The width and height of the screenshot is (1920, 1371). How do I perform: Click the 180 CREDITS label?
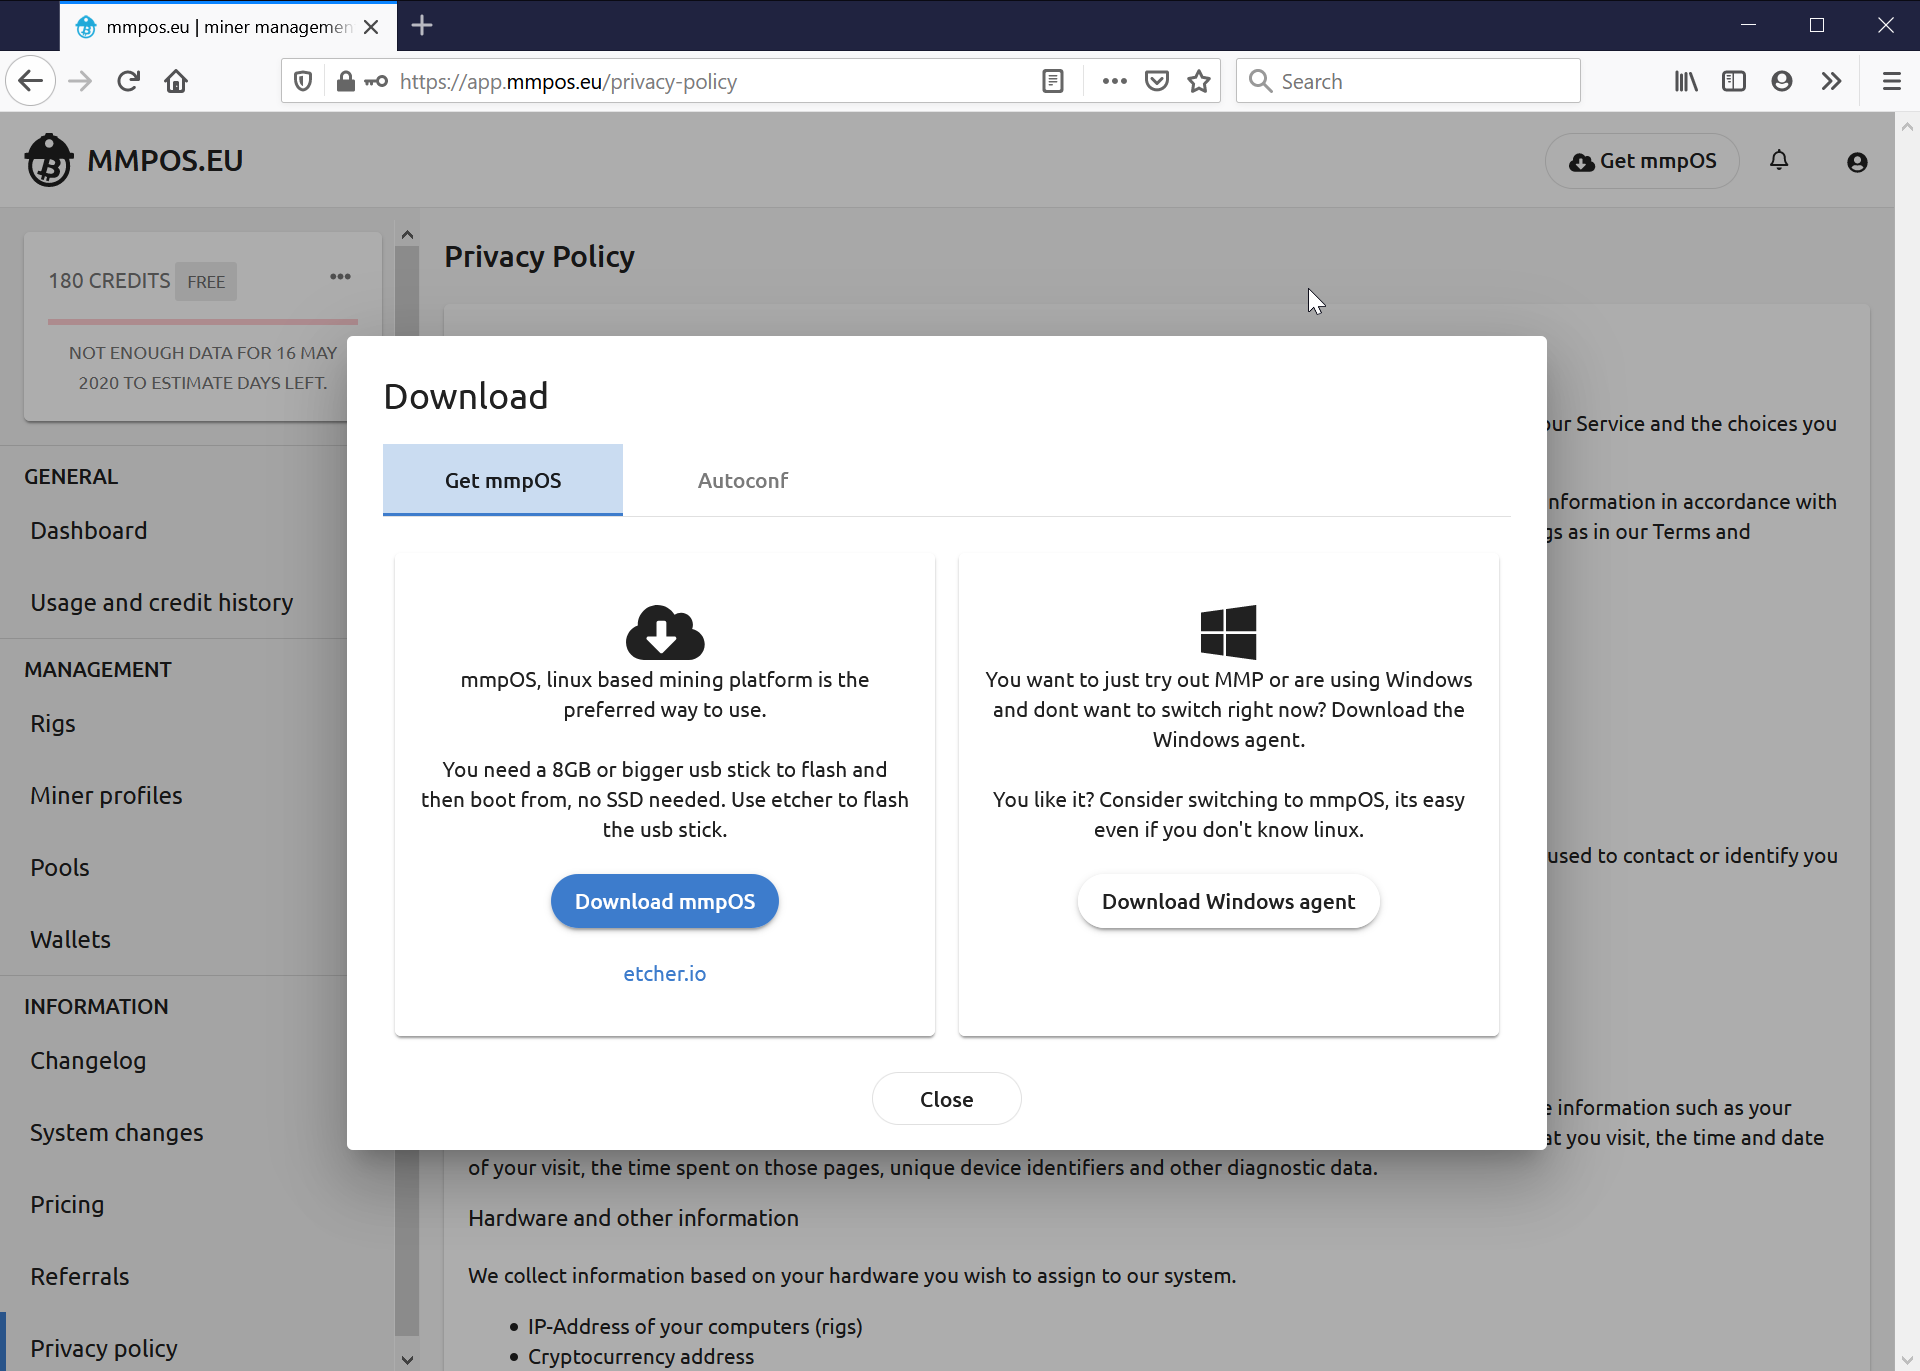109,281
